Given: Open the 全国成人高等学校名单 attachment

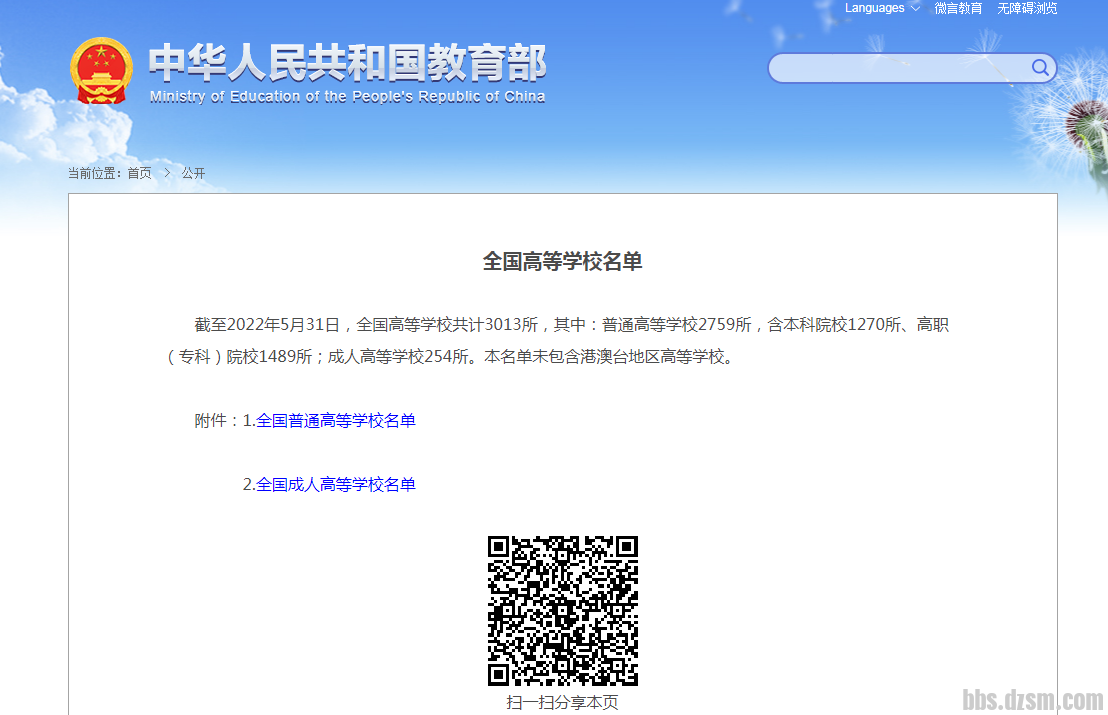Looking at the screenshot, I should pos(335,485).
